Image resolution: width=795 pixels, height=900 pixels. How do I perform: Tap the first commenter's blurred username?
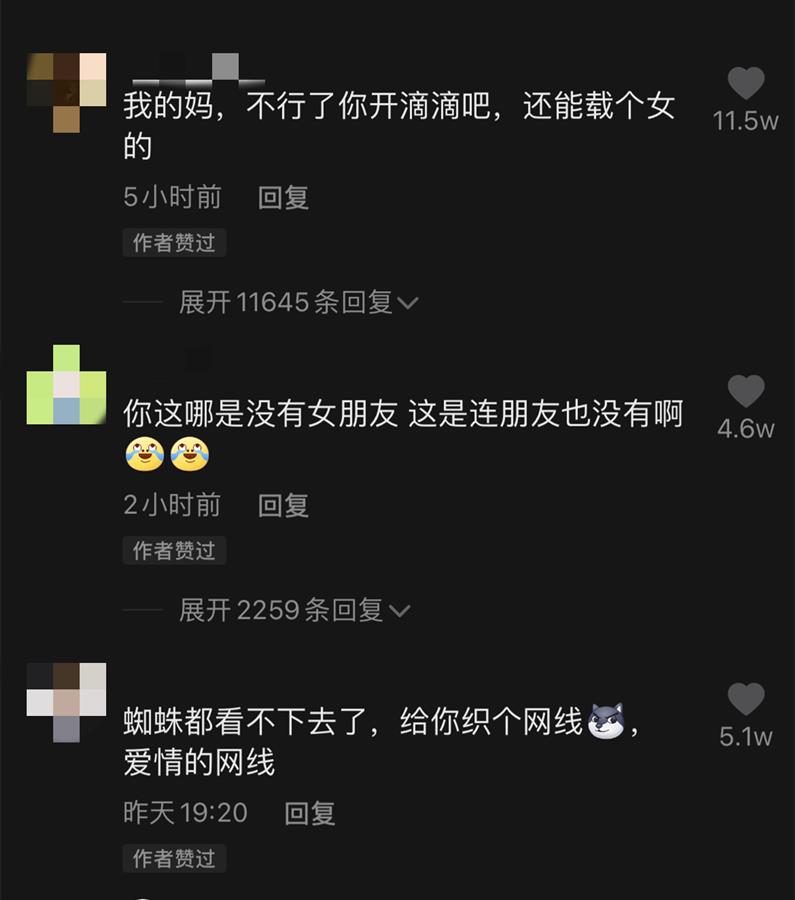pyautogui.click(x=199, y=69)
